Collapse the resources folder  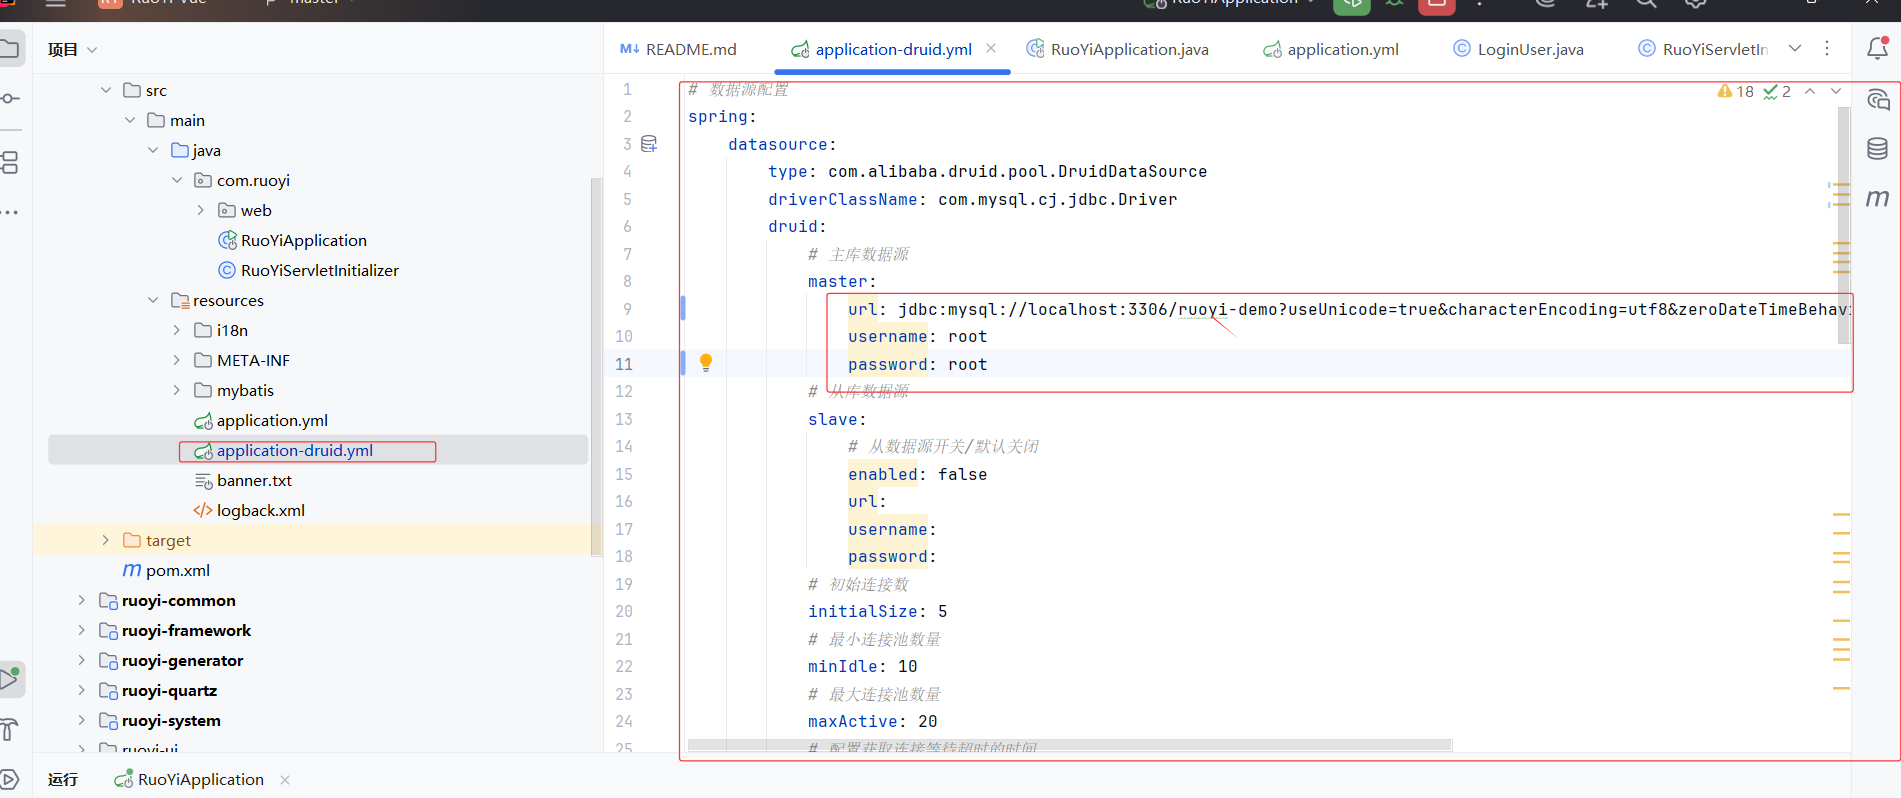coord(153,300)
